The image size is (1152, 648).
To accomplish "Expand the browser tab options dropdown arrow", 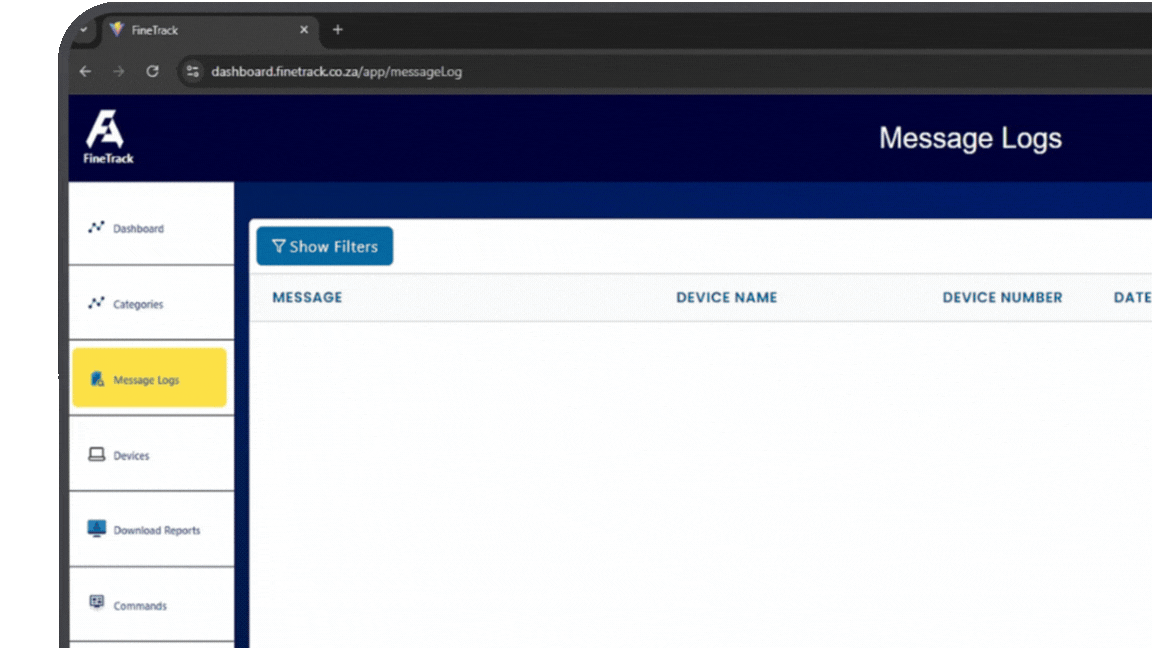I will (83, 30).
